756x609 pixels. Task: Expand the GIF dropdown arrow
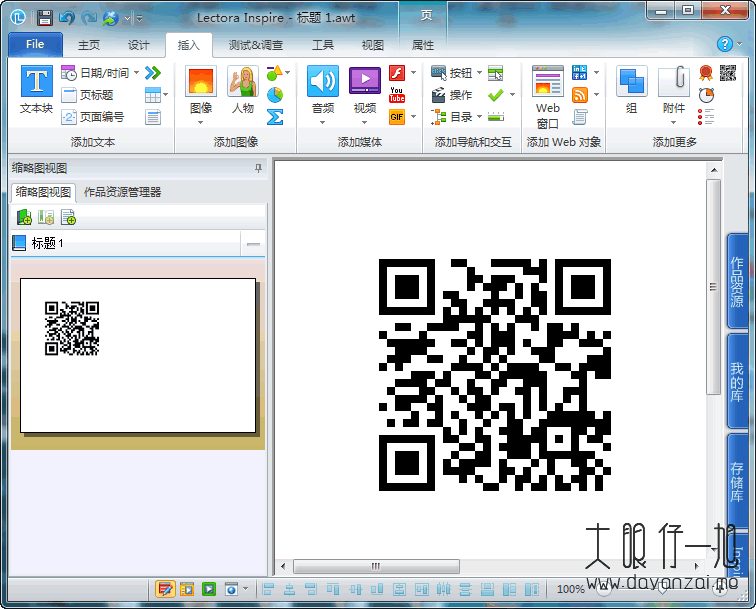point(414,117)
